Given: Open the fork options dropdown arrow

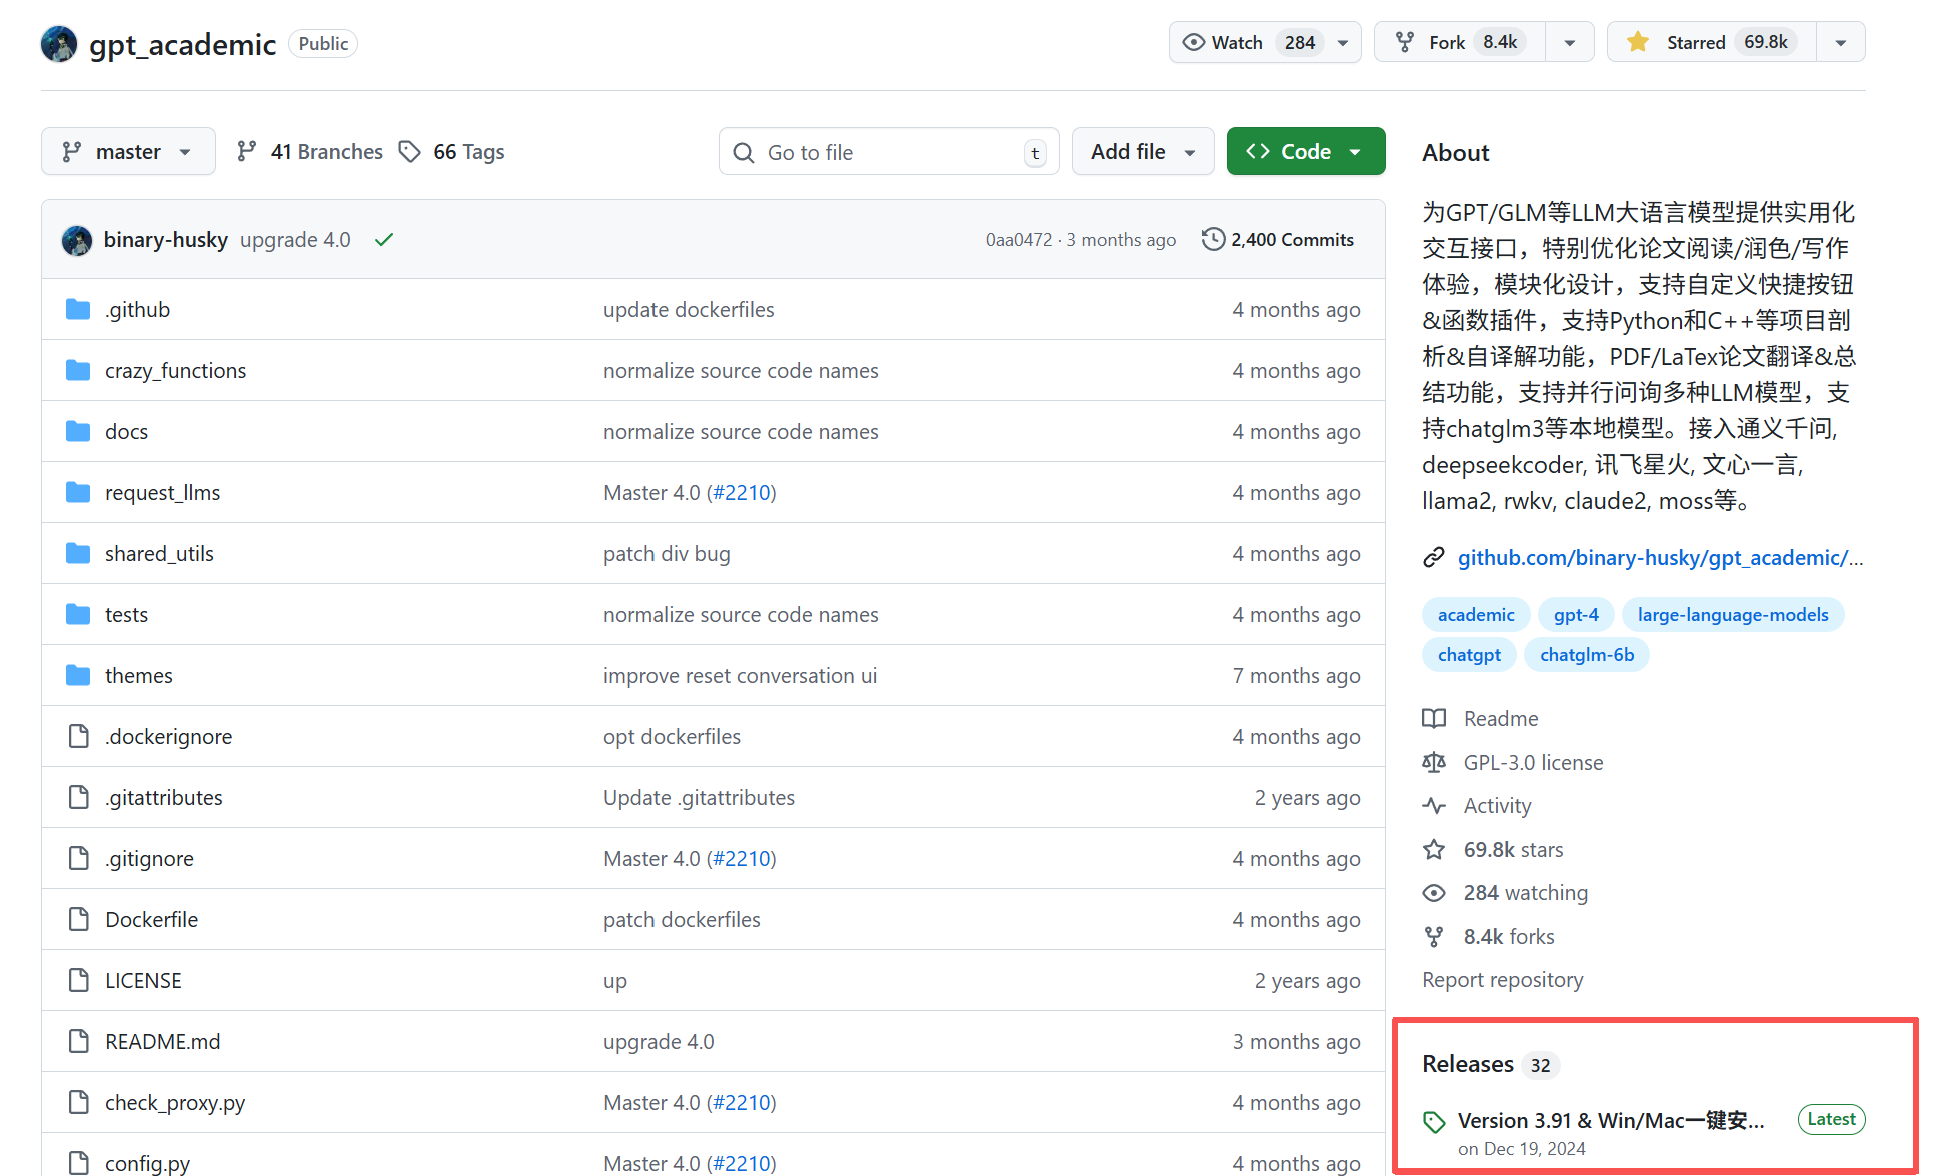Looking at the screenshot, I should pyautogui.click(x=1569, y=43).
